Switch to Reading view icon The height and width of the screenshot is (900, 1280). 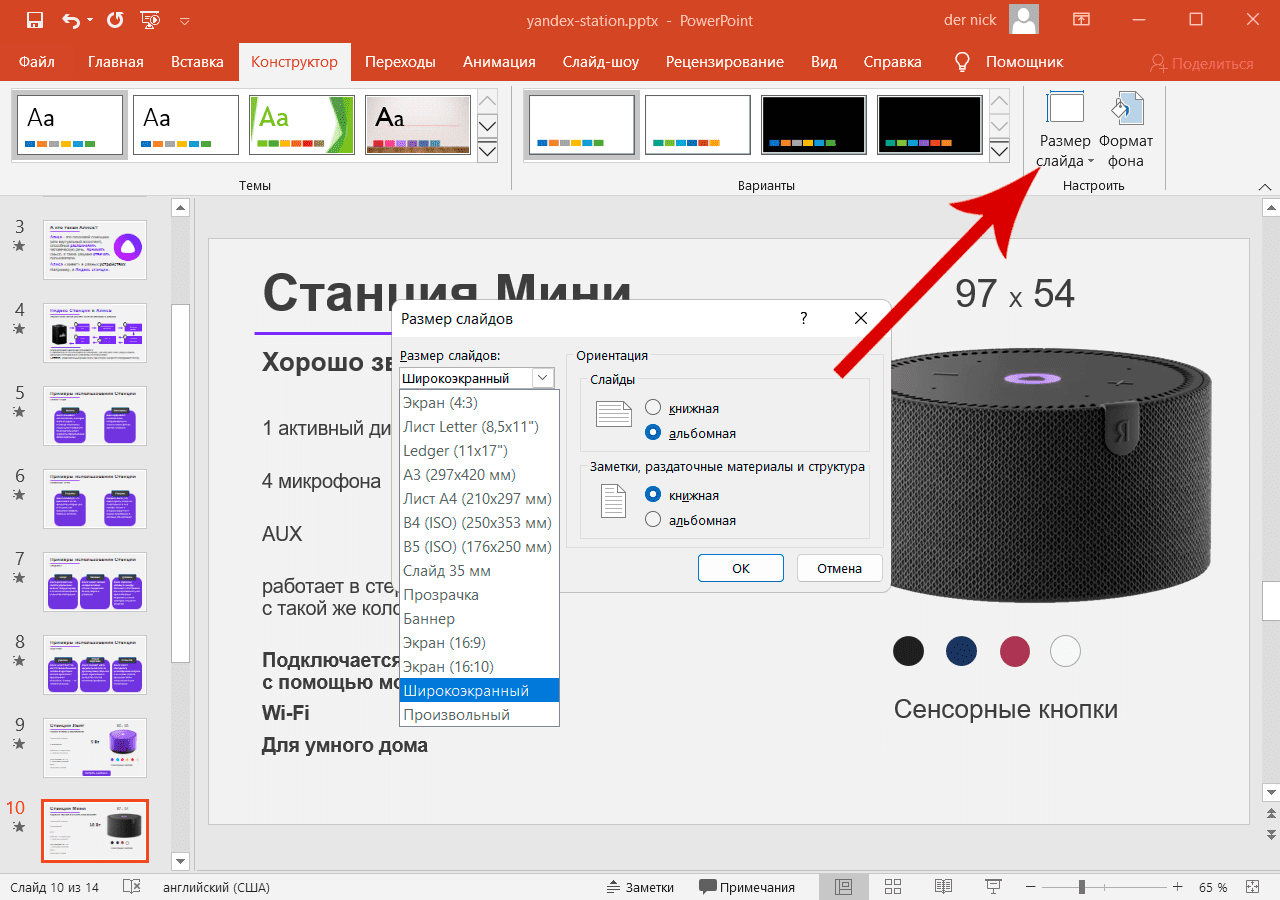click(943, 887)
